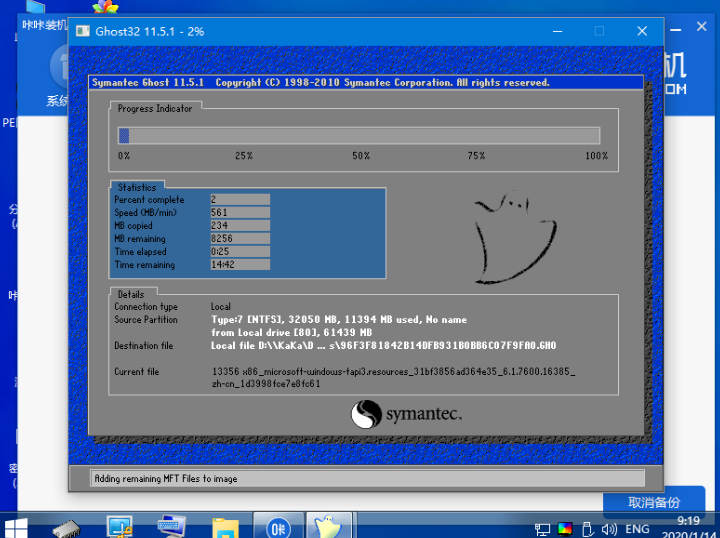Click the ENG language indicator
Viewport: 720px width, 538px height.
click(637, 529)
